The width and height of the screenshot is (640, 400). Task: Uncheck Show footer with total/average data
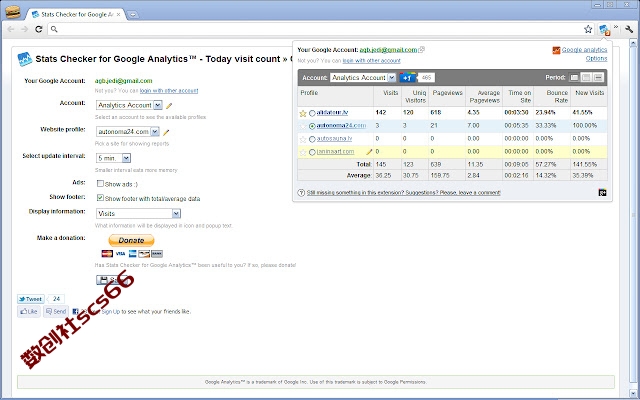(100, 198)
